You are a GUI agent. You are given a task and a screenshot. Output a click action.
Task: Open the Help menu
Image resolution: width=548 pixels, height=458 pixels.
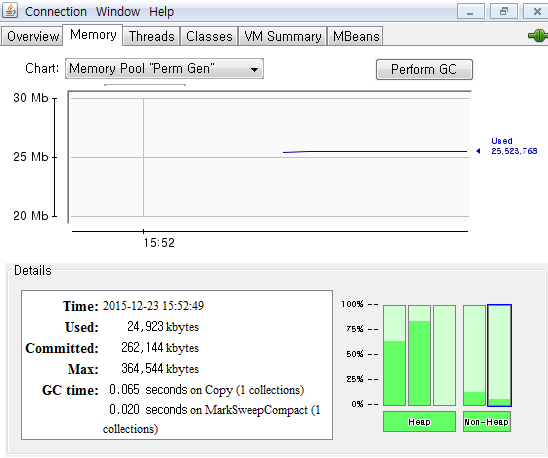(x=161, y=12)
